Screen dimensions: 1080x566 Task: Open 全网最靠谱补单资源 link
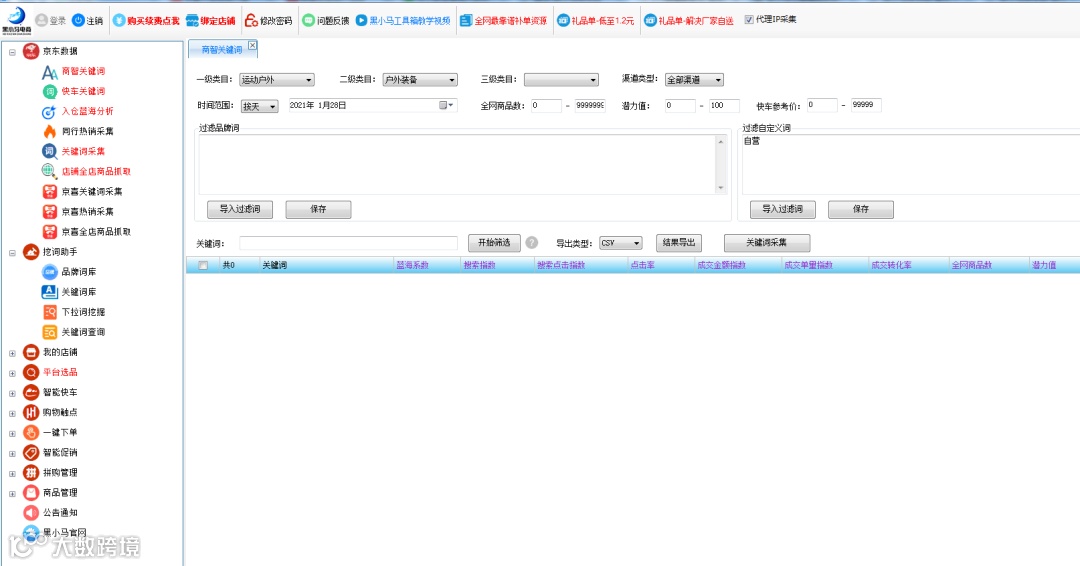point(503,21)
